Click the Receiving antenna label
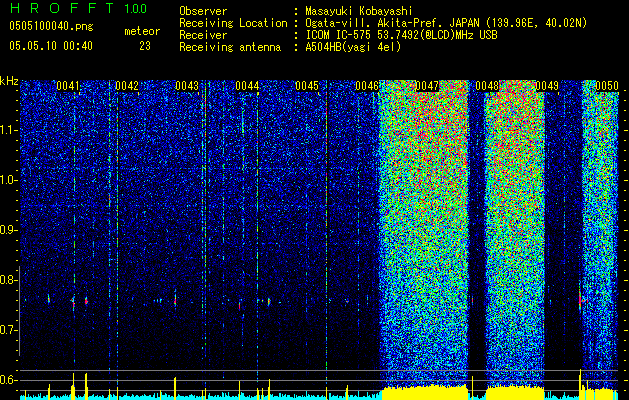Image resolution: width=629 pixels, height=400 pixels. 230,47
